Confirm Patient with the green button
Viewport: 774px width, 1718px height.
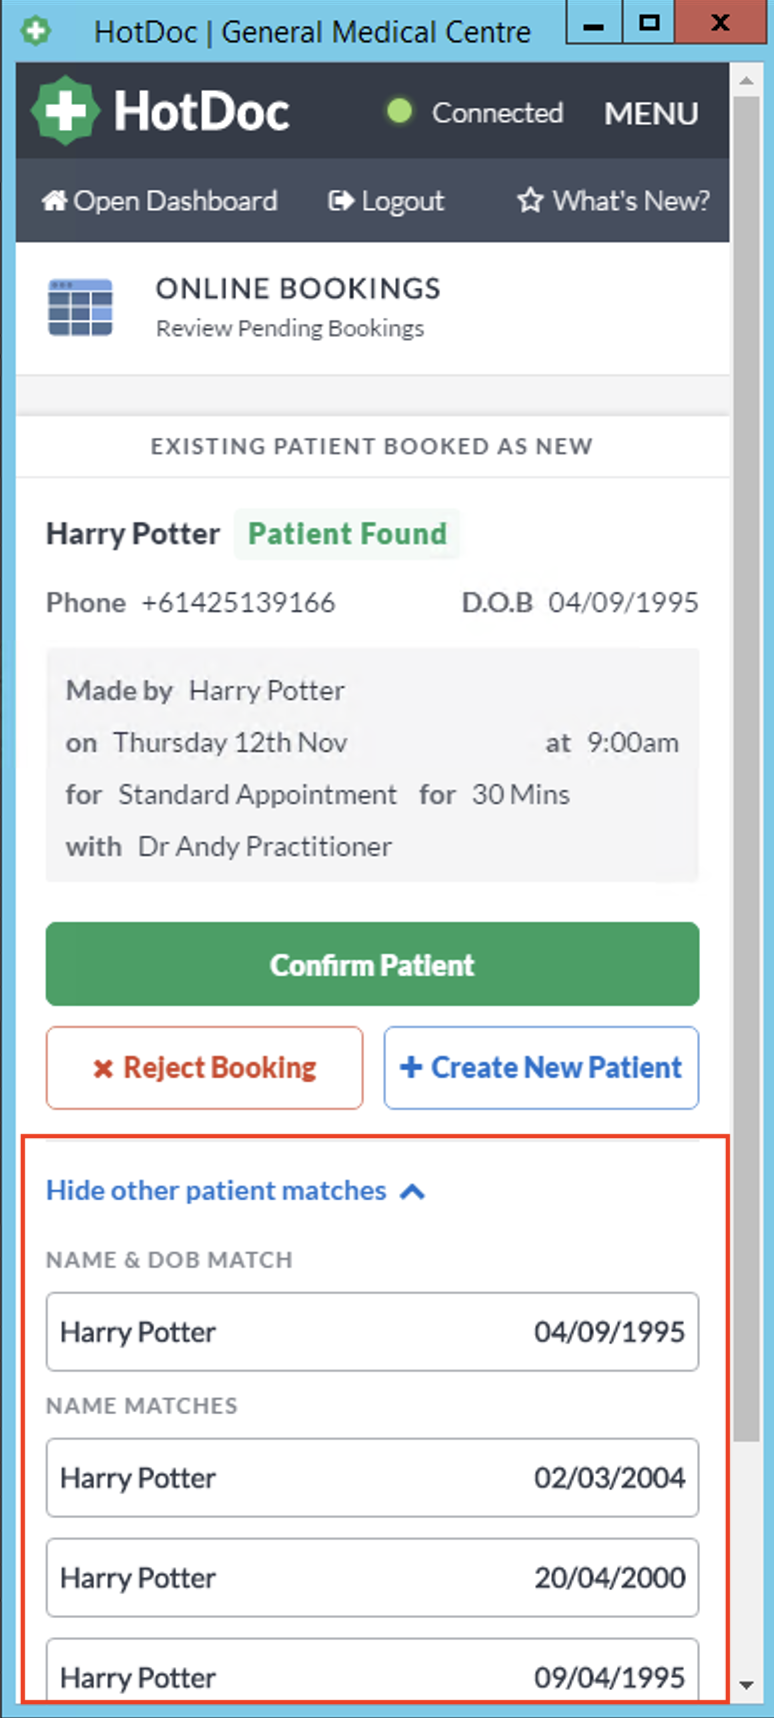372,964
